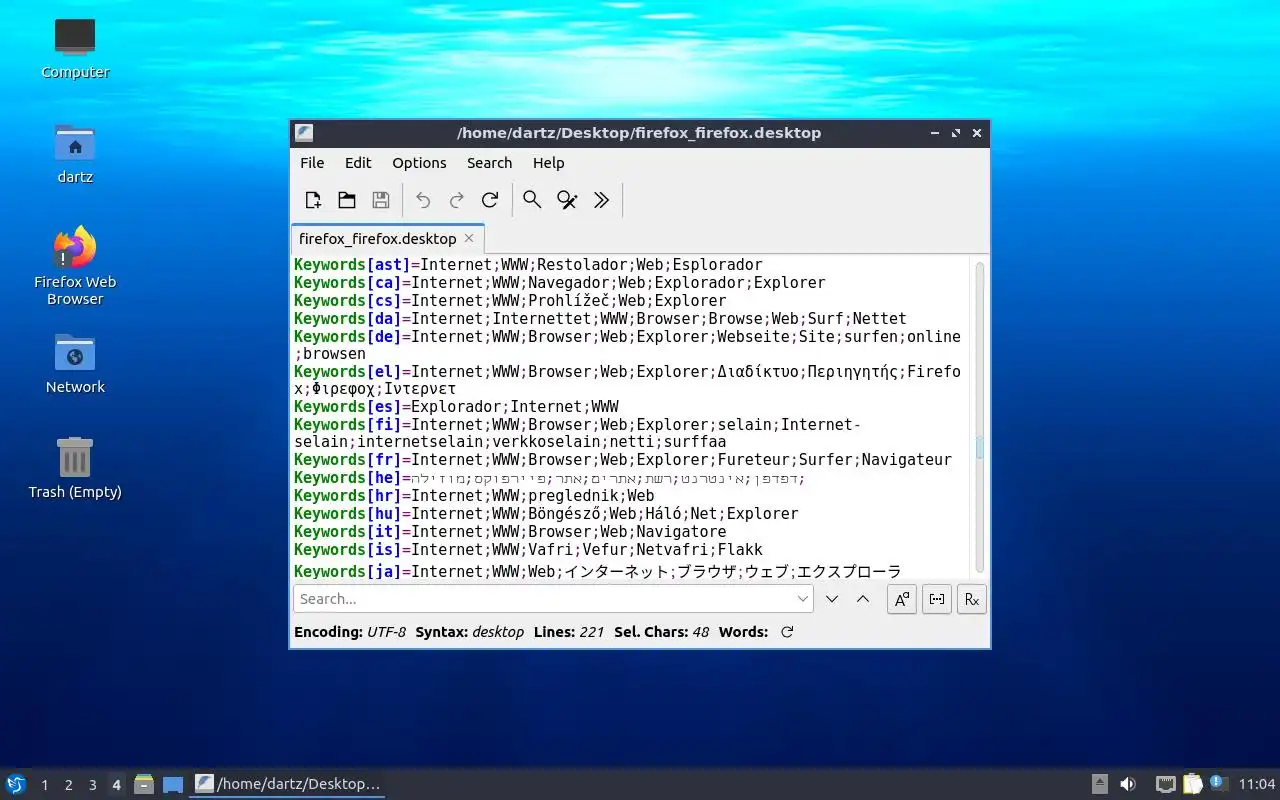Open the search history dropdown arrow
Image resolution: width=1280 pixels, height=800 pixels.
coord(803,599)
